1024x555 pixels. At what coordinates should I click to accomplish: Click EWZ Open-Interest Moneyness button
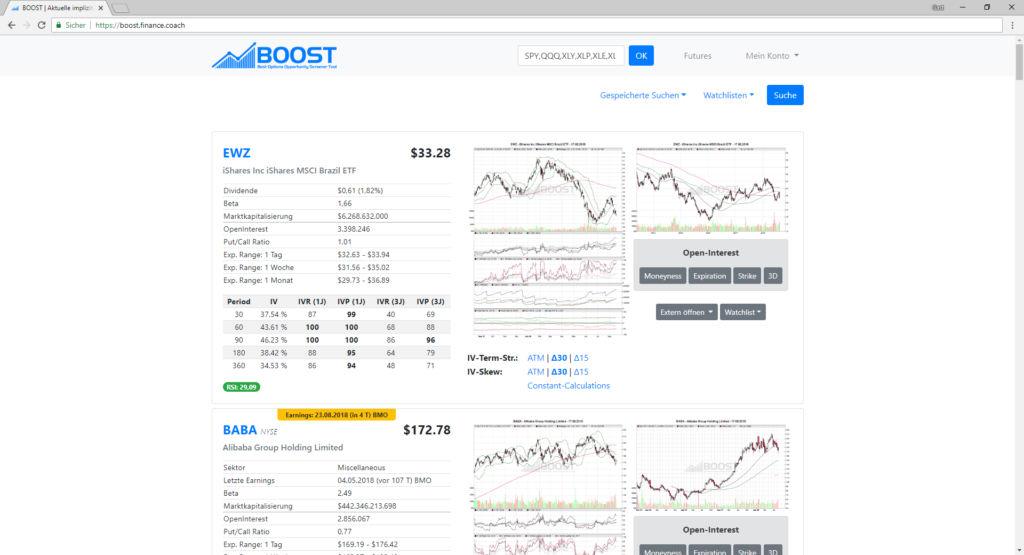tap(662, 276)
